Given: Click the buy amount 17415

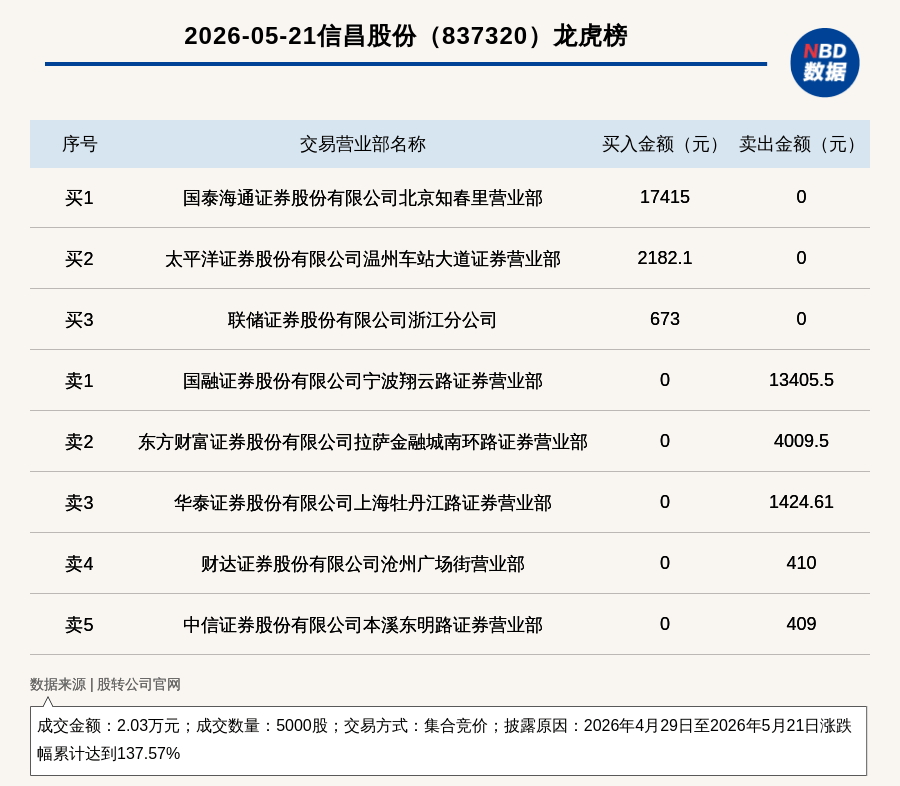Looking at the screenshot, I should pyautogui.click(x=665, y=197).
